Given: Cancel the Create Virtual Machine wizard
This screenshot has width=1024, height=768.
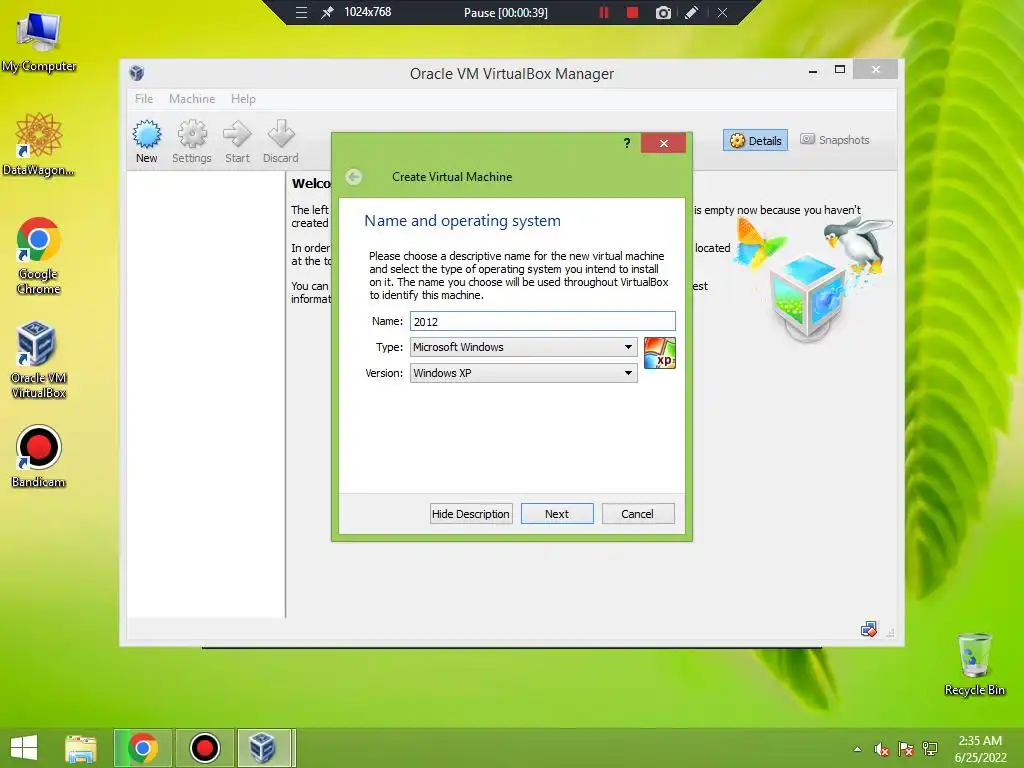Looking at the screenshot, I should click(x=637, y=514).
